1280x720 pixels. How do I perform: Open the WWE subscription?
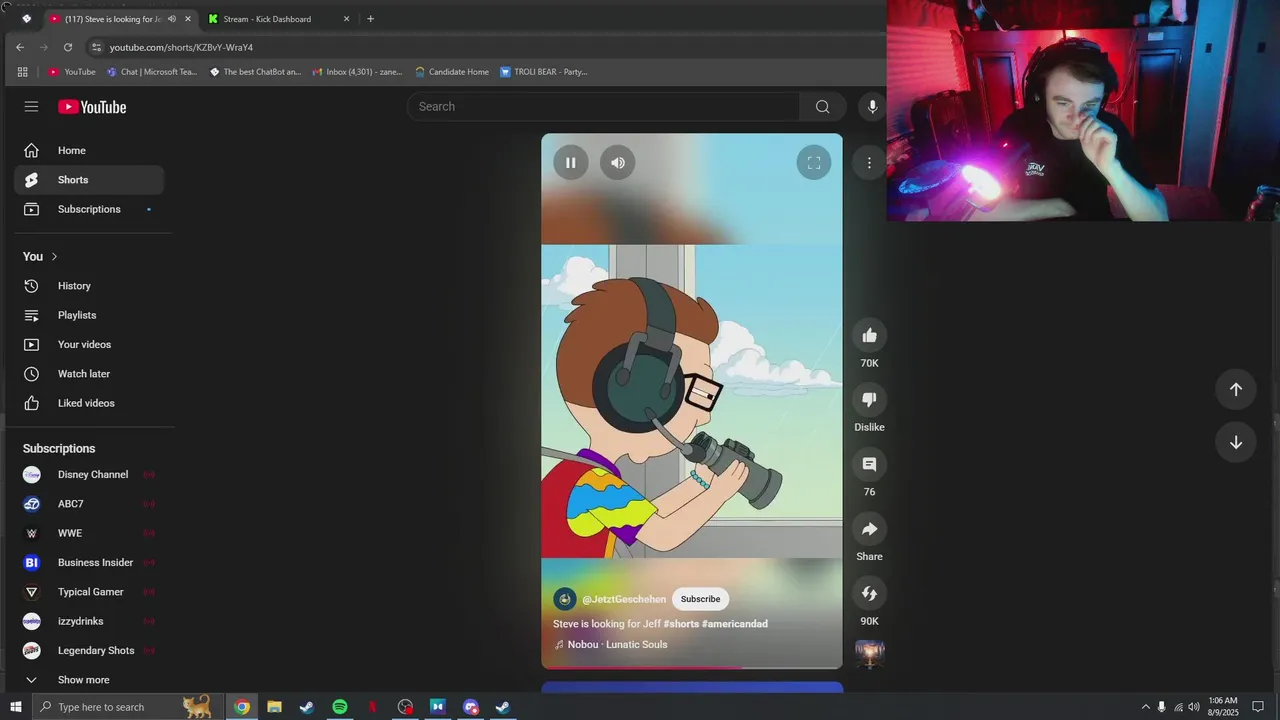click(x=90, y=533)
